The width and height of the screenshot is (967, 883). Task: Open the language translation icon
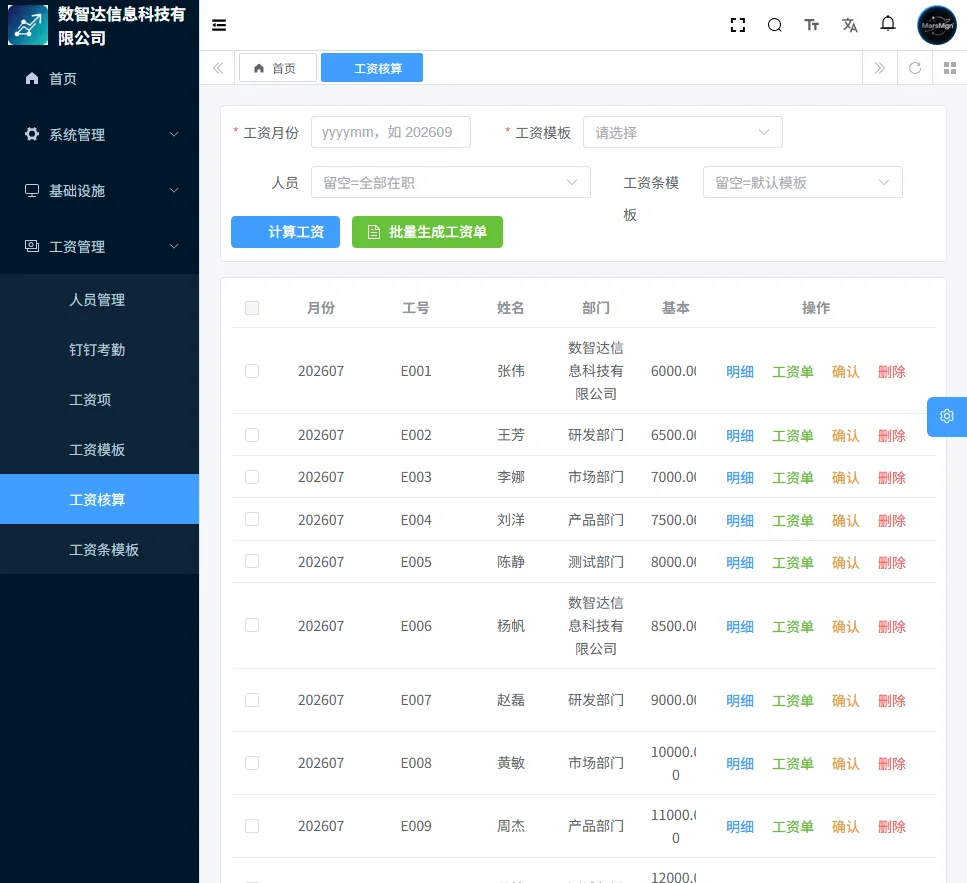pyautogui.click(x=850, y=25)
